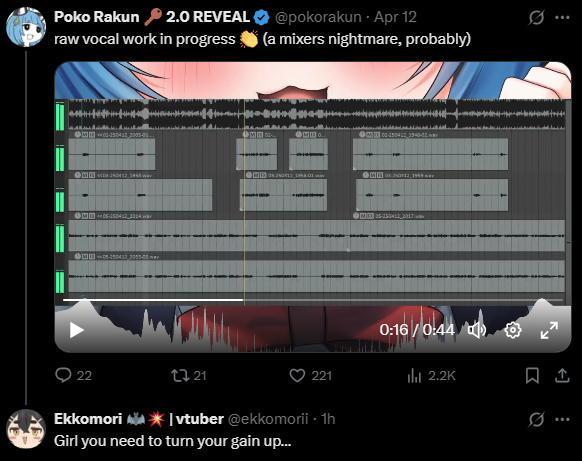582x461 pixels.
Task: Open Poko Rakun's profile avatar
Action: tap(26, 27)
